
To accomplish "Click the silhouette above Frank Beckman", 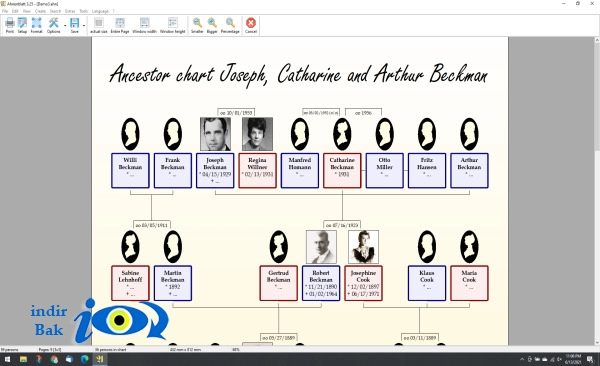I will pos(173,134).
